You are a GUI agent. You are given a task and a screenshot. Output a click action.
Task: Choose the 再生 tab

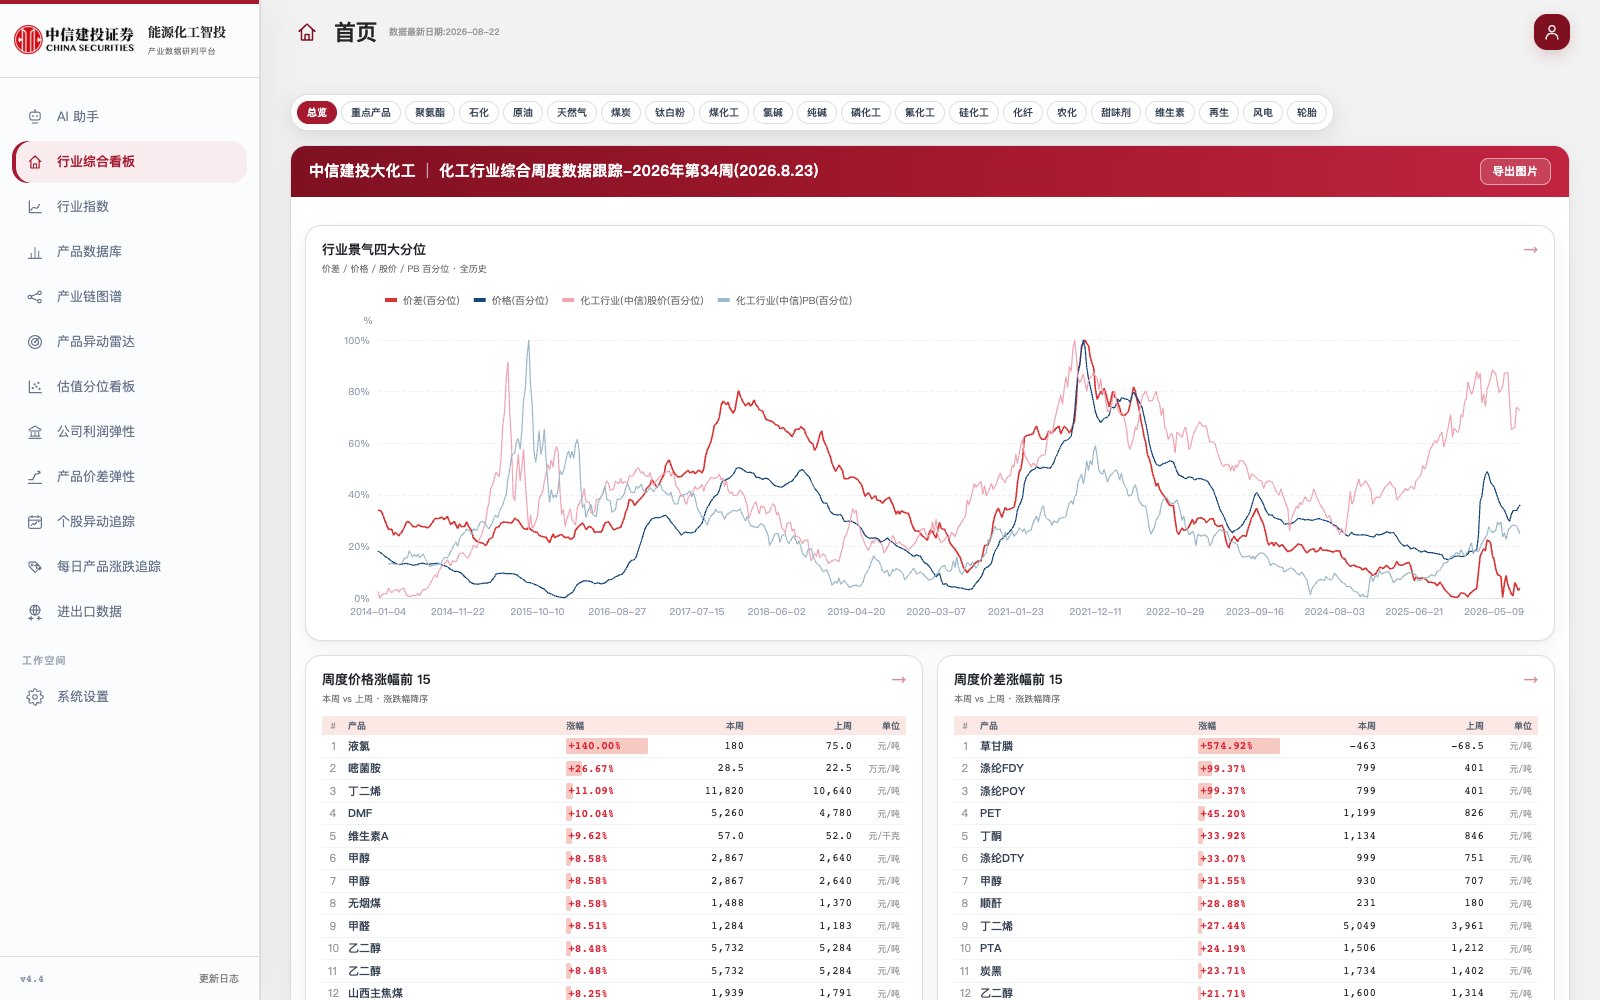tap(1219, 113)
